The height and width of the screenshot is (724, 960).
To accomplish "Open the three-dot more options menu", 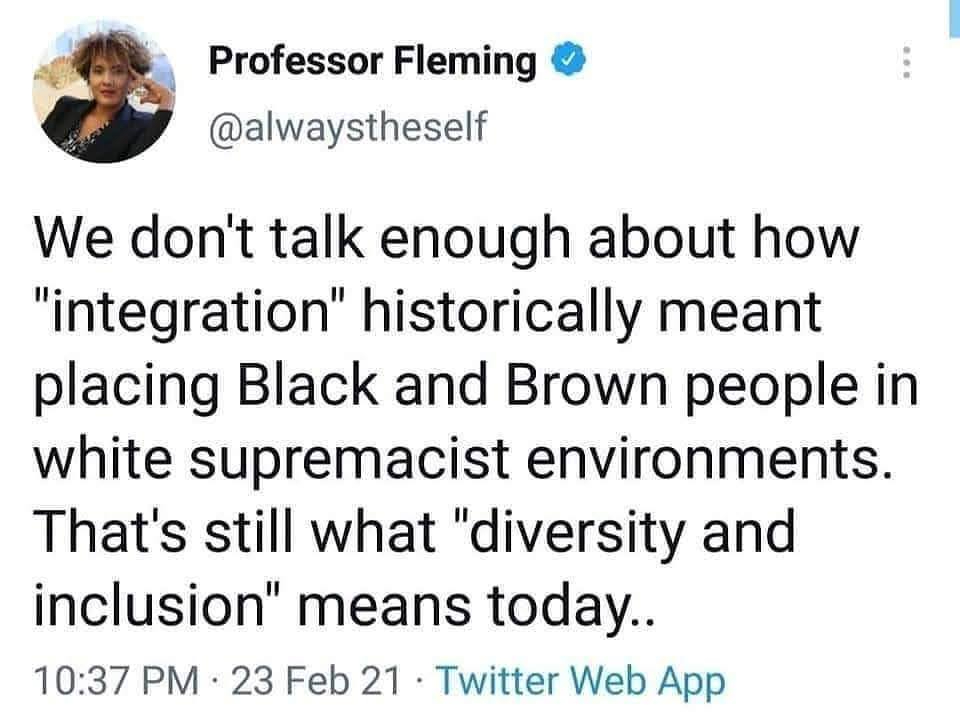I will click(x=907, y=64).
